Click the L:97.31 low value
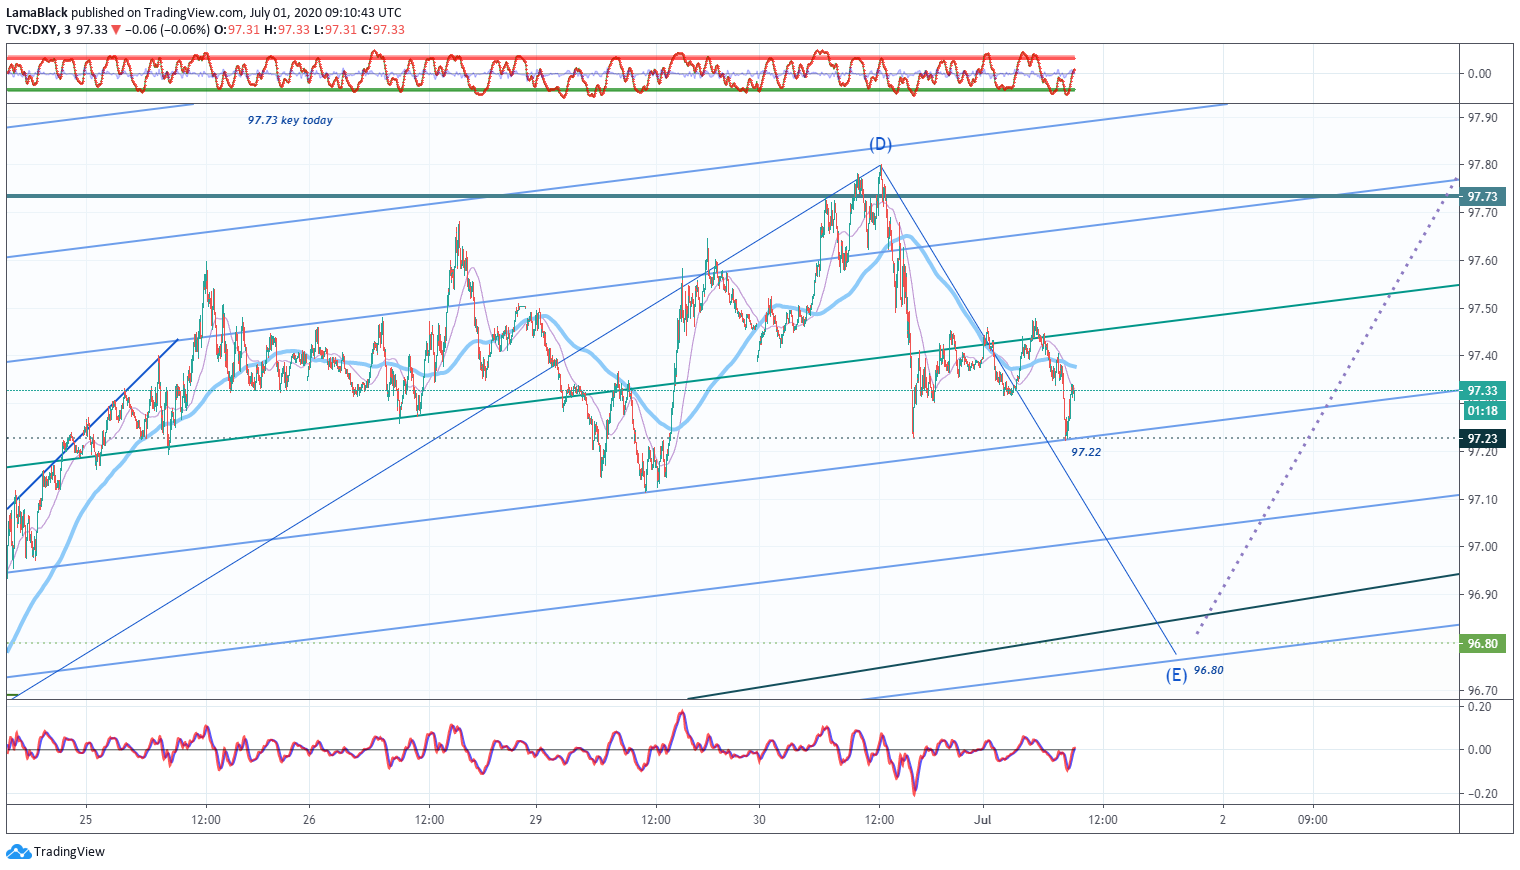 click(x=335, y=30)
